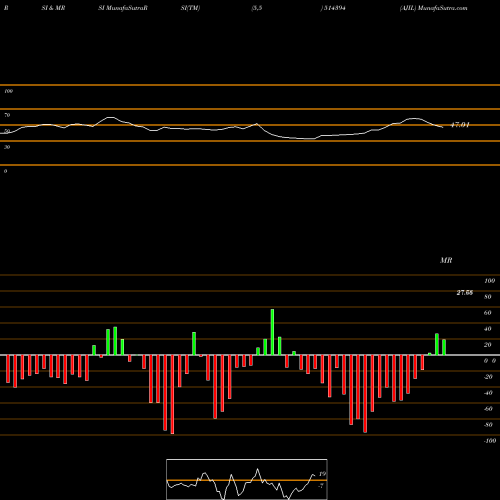
Task: Click the MunafaSutra.com watermark text in header
Action: (x=442, y=8)
